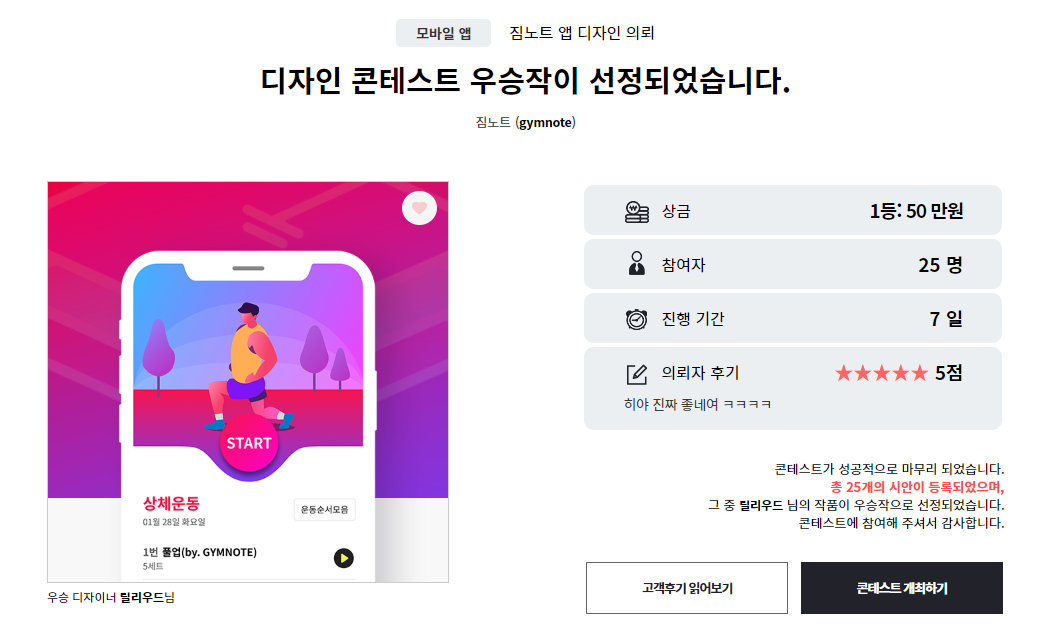1041x638 pixels.
Task: Click the 참여자 25명 info row
Action: [x=793, y=264]
